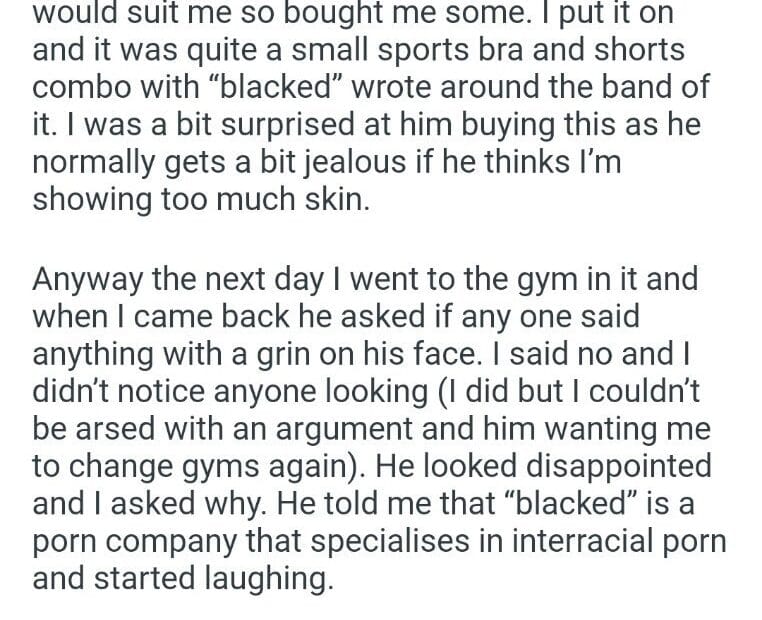Click the phrase "showing too much skin"

pyautogui.click(x=201, y=199)
